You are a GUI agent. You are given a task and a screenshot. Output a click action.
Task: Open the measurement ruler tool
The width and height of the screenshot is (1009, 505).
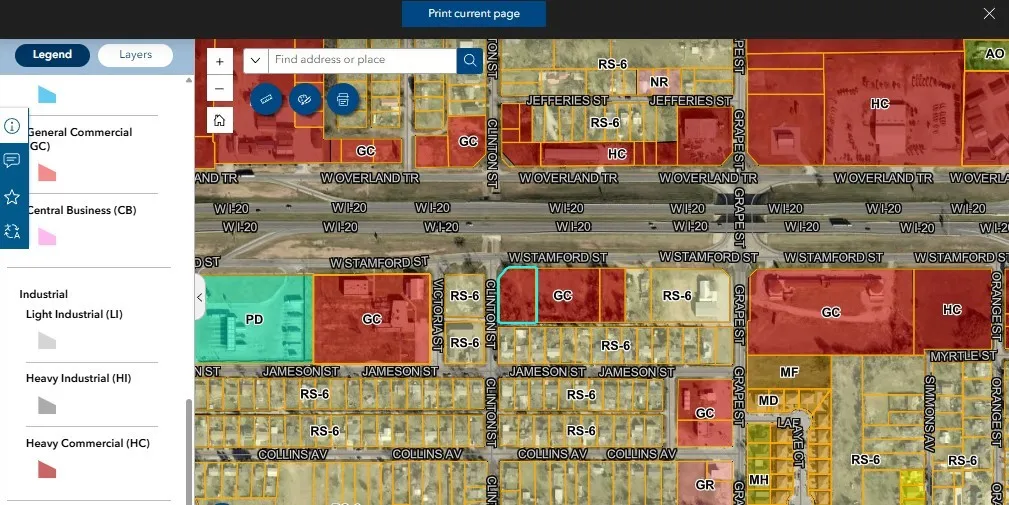[266, 99]
